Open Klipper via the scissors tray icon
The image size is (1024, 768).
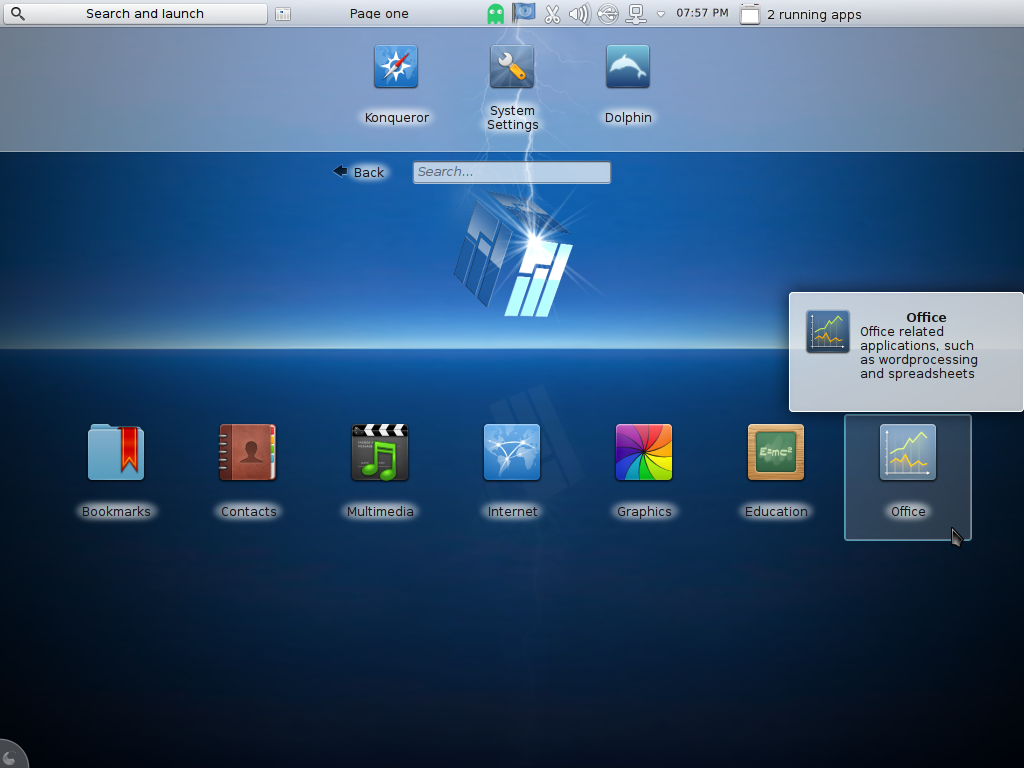point(551,14)
